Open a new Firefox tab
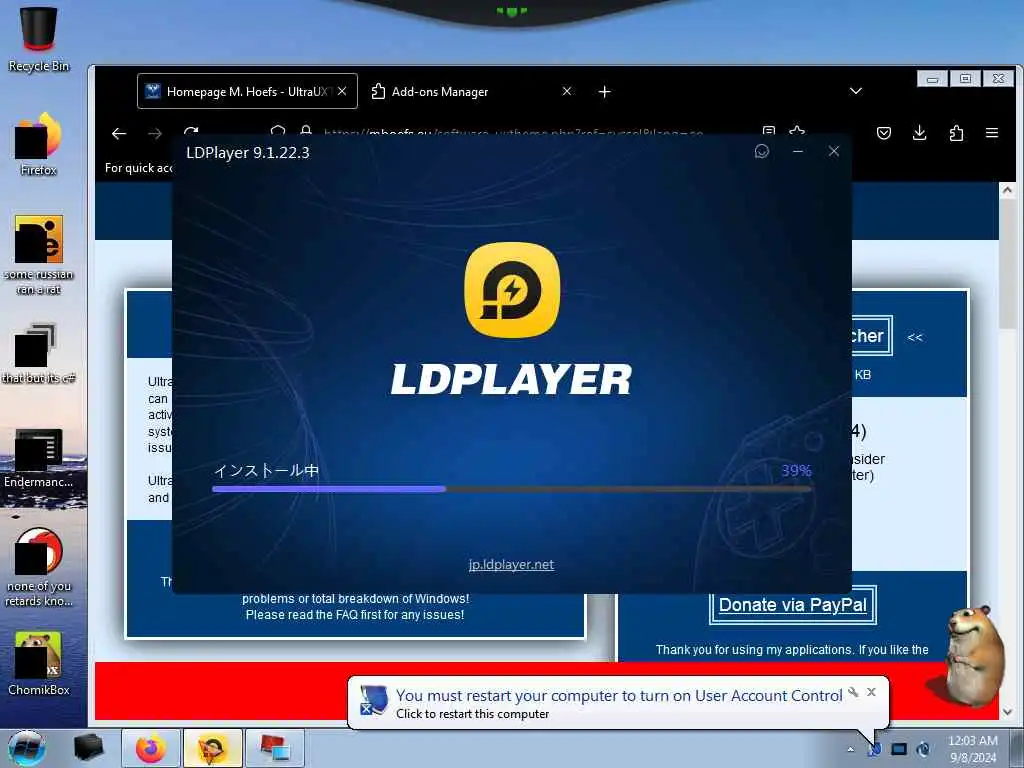 605,91
